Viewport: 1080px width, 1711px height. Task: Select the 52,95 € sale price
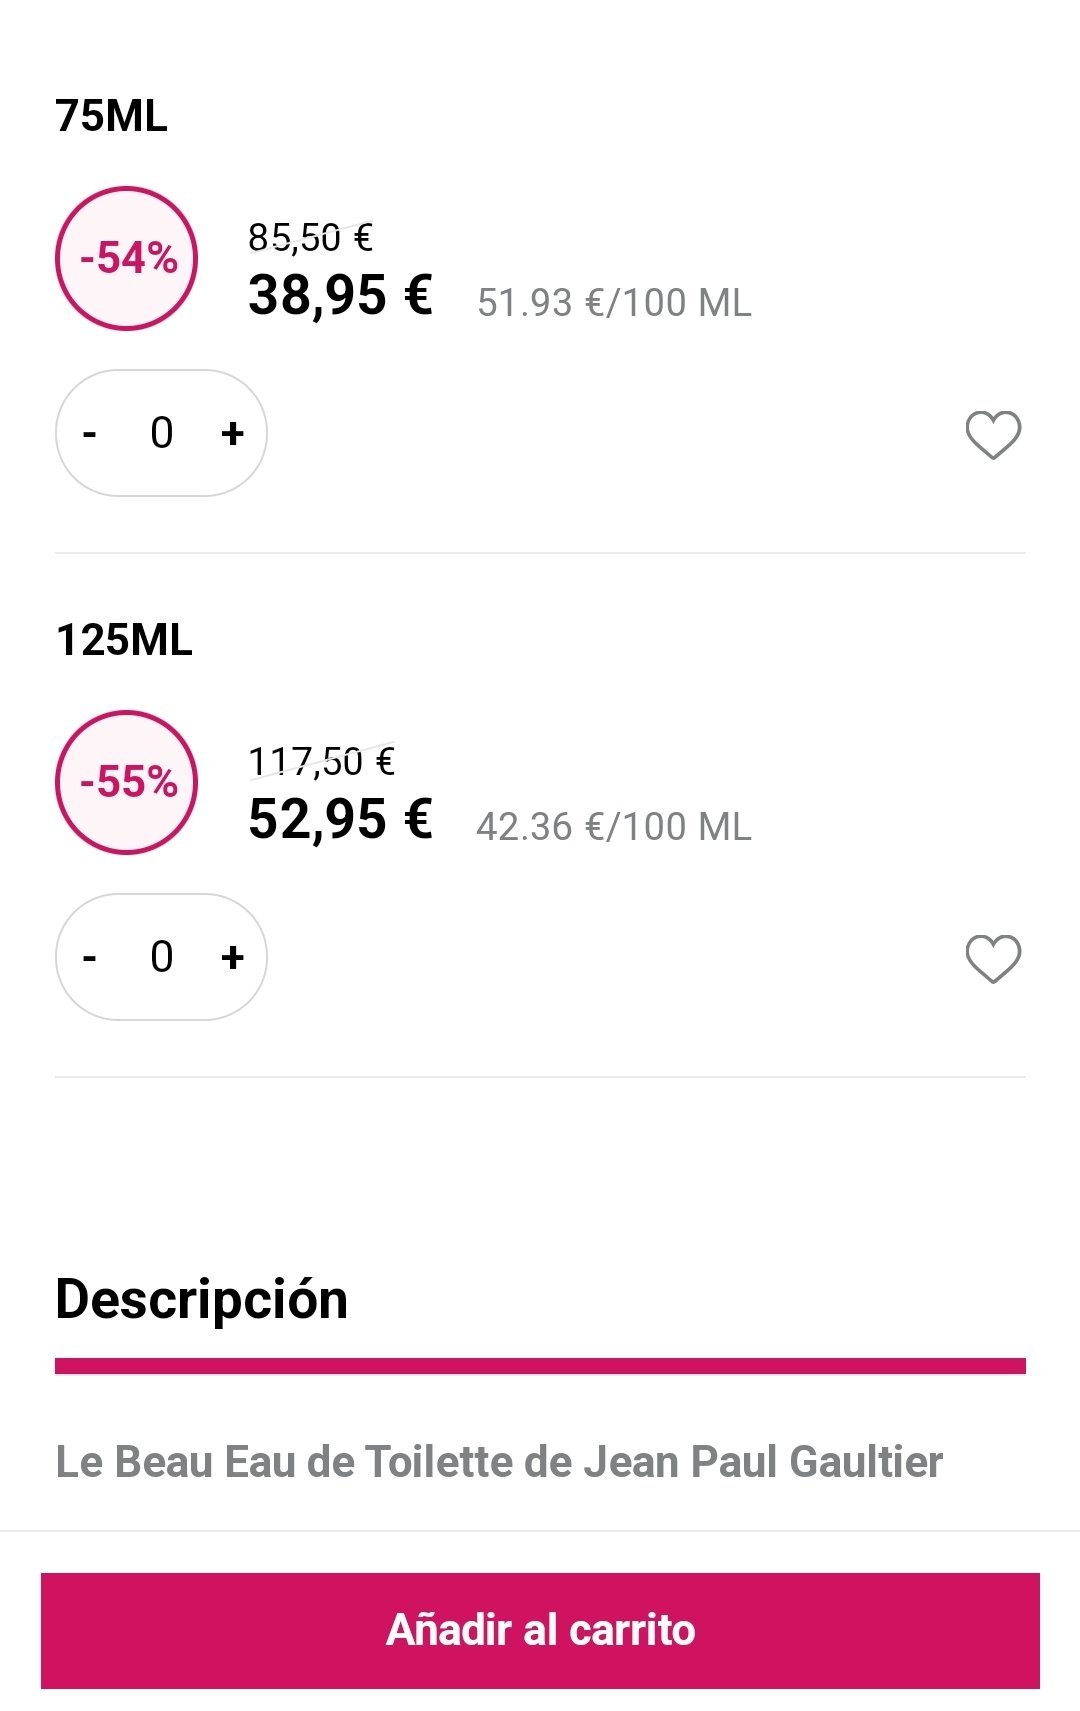(x=340, y=820)
